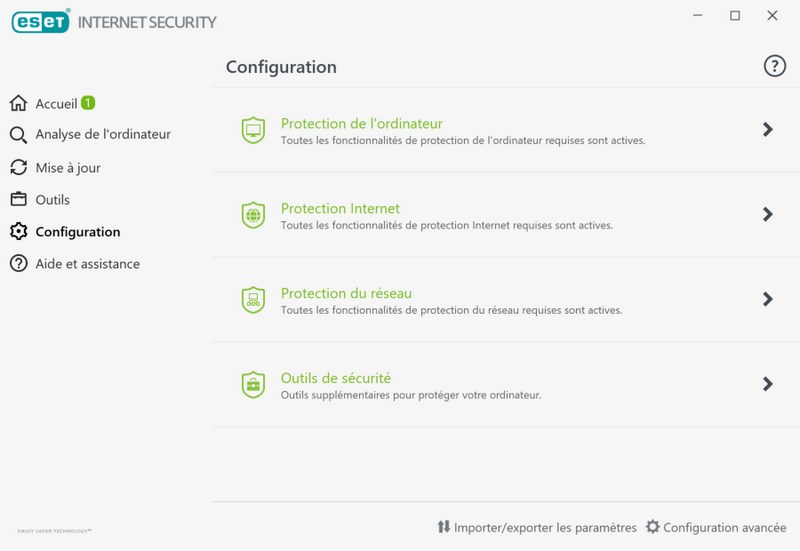Image resolution: width=800 pixels, height=551 pixels.
Task: Click the Protection Internet globe shield icon
Action: coord(253,215)
